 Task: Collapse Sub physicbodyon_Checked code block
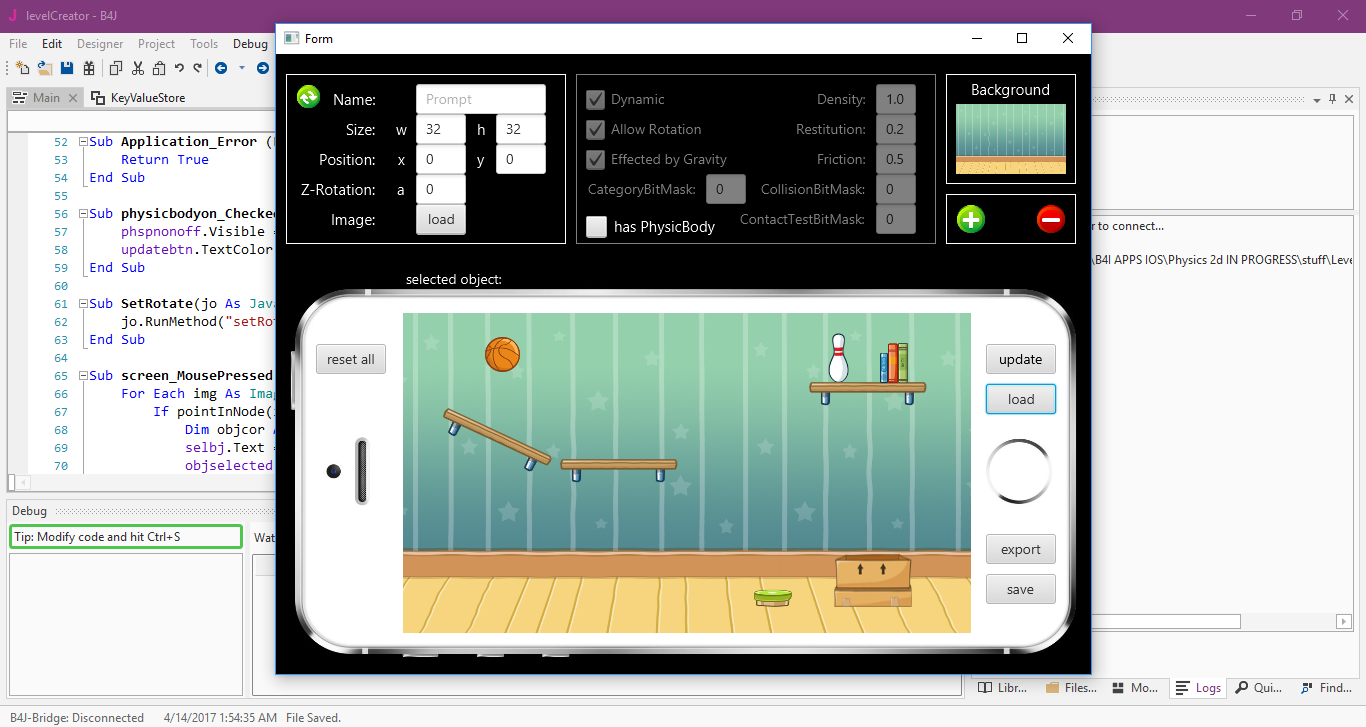click(83, 214)
